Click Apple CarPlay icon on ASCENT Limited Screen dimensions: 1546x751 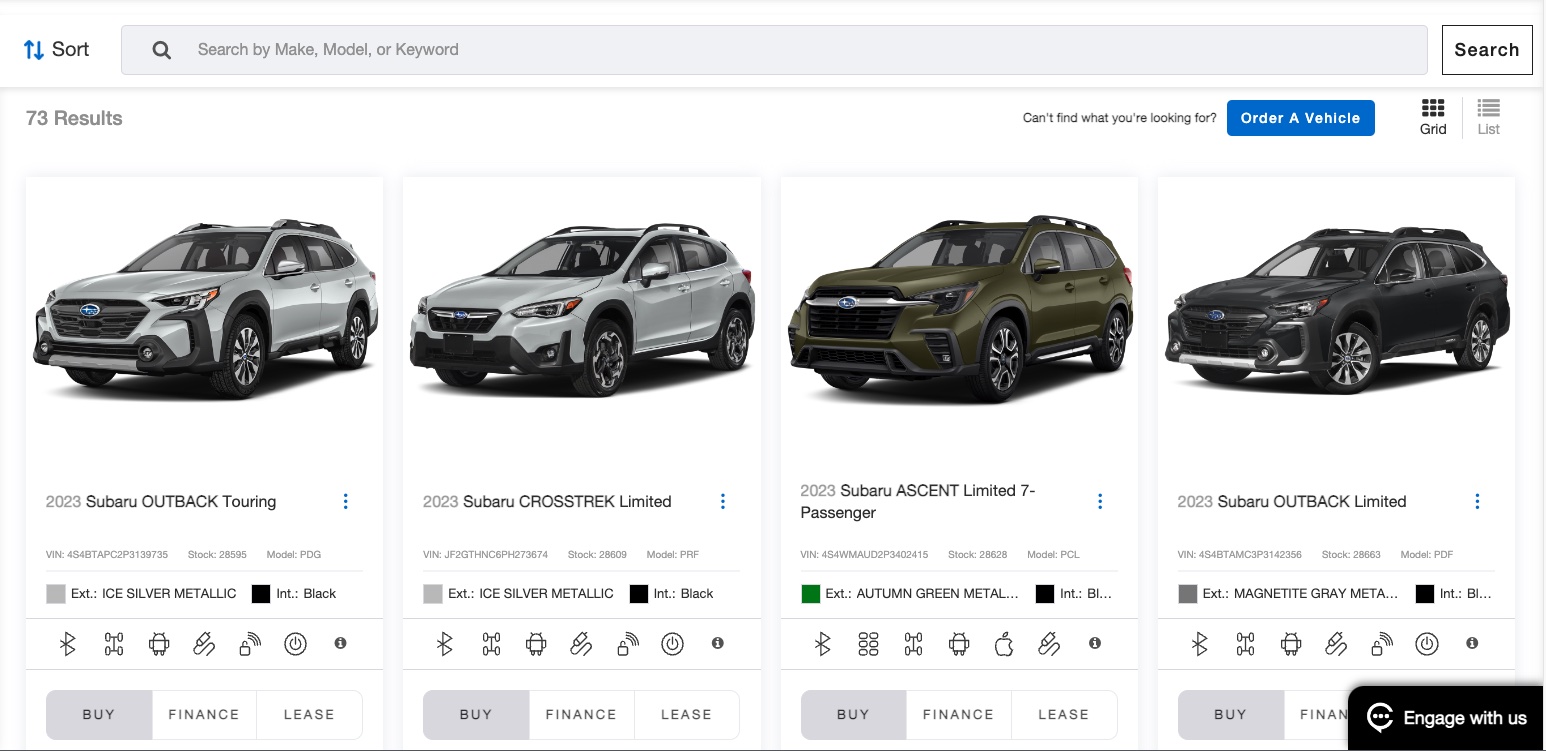click(x=1004, y=644)
